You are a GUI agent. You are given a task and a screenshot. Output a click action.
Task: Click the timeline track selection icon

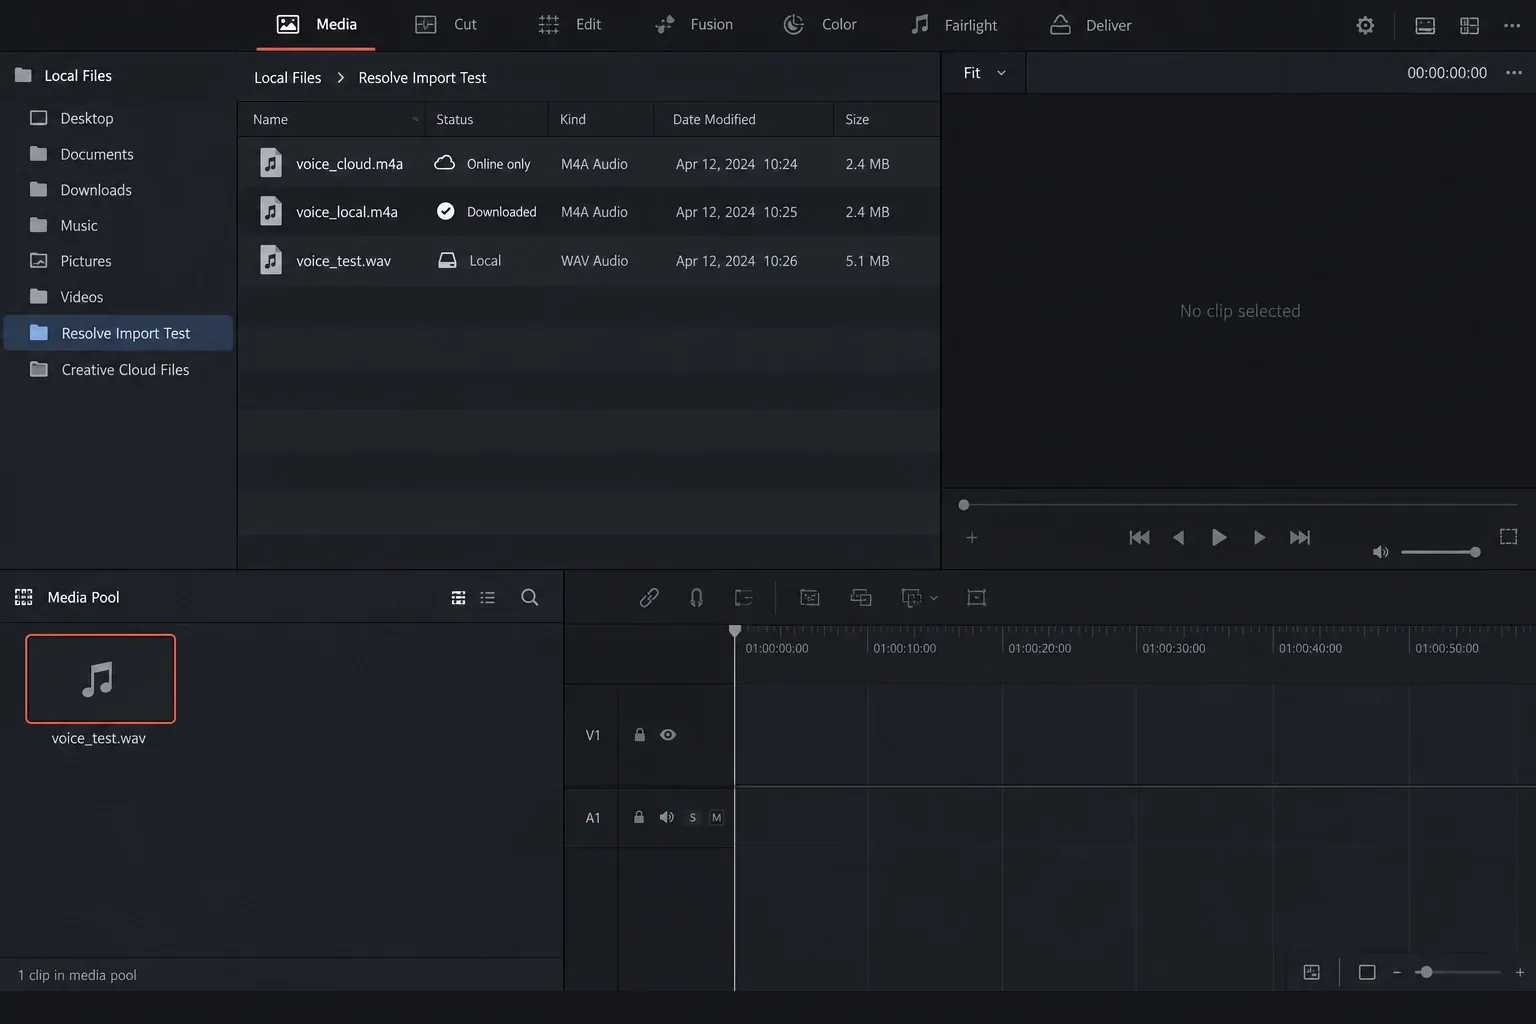pyautogui.click(x=743, y=597)
